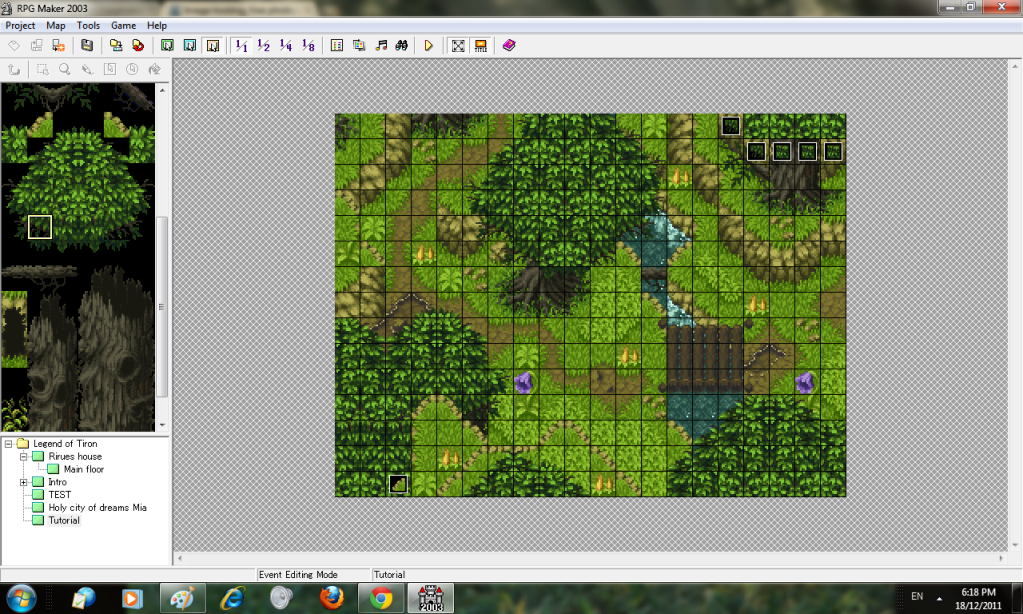Set map zoom scale to 1/1
Screen dimensions: 1023x614
pyautogui.click(x=241, y=45)
